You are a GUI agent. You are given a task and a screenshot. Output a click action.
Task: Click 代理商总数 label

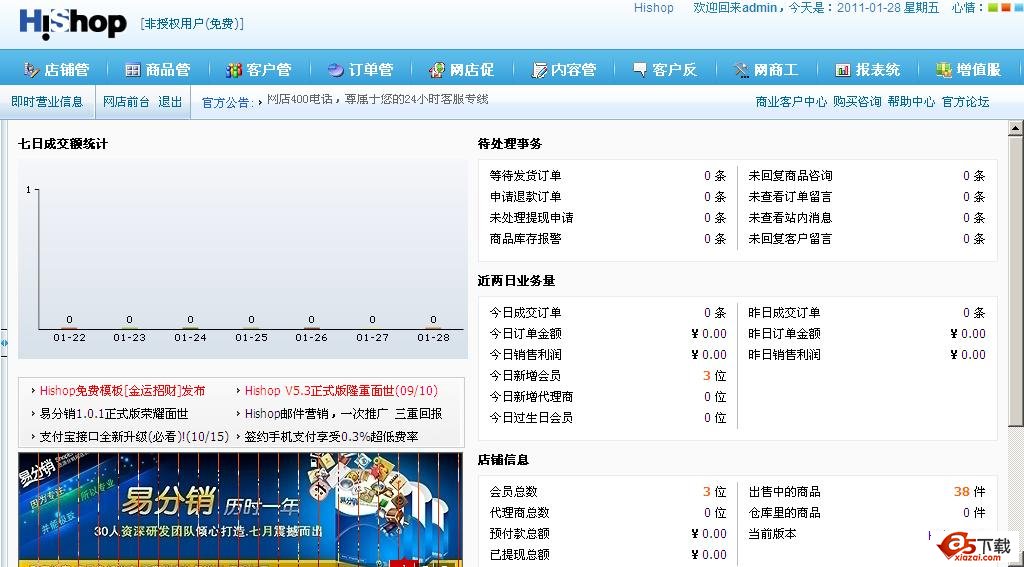click(x=519, y=512)
